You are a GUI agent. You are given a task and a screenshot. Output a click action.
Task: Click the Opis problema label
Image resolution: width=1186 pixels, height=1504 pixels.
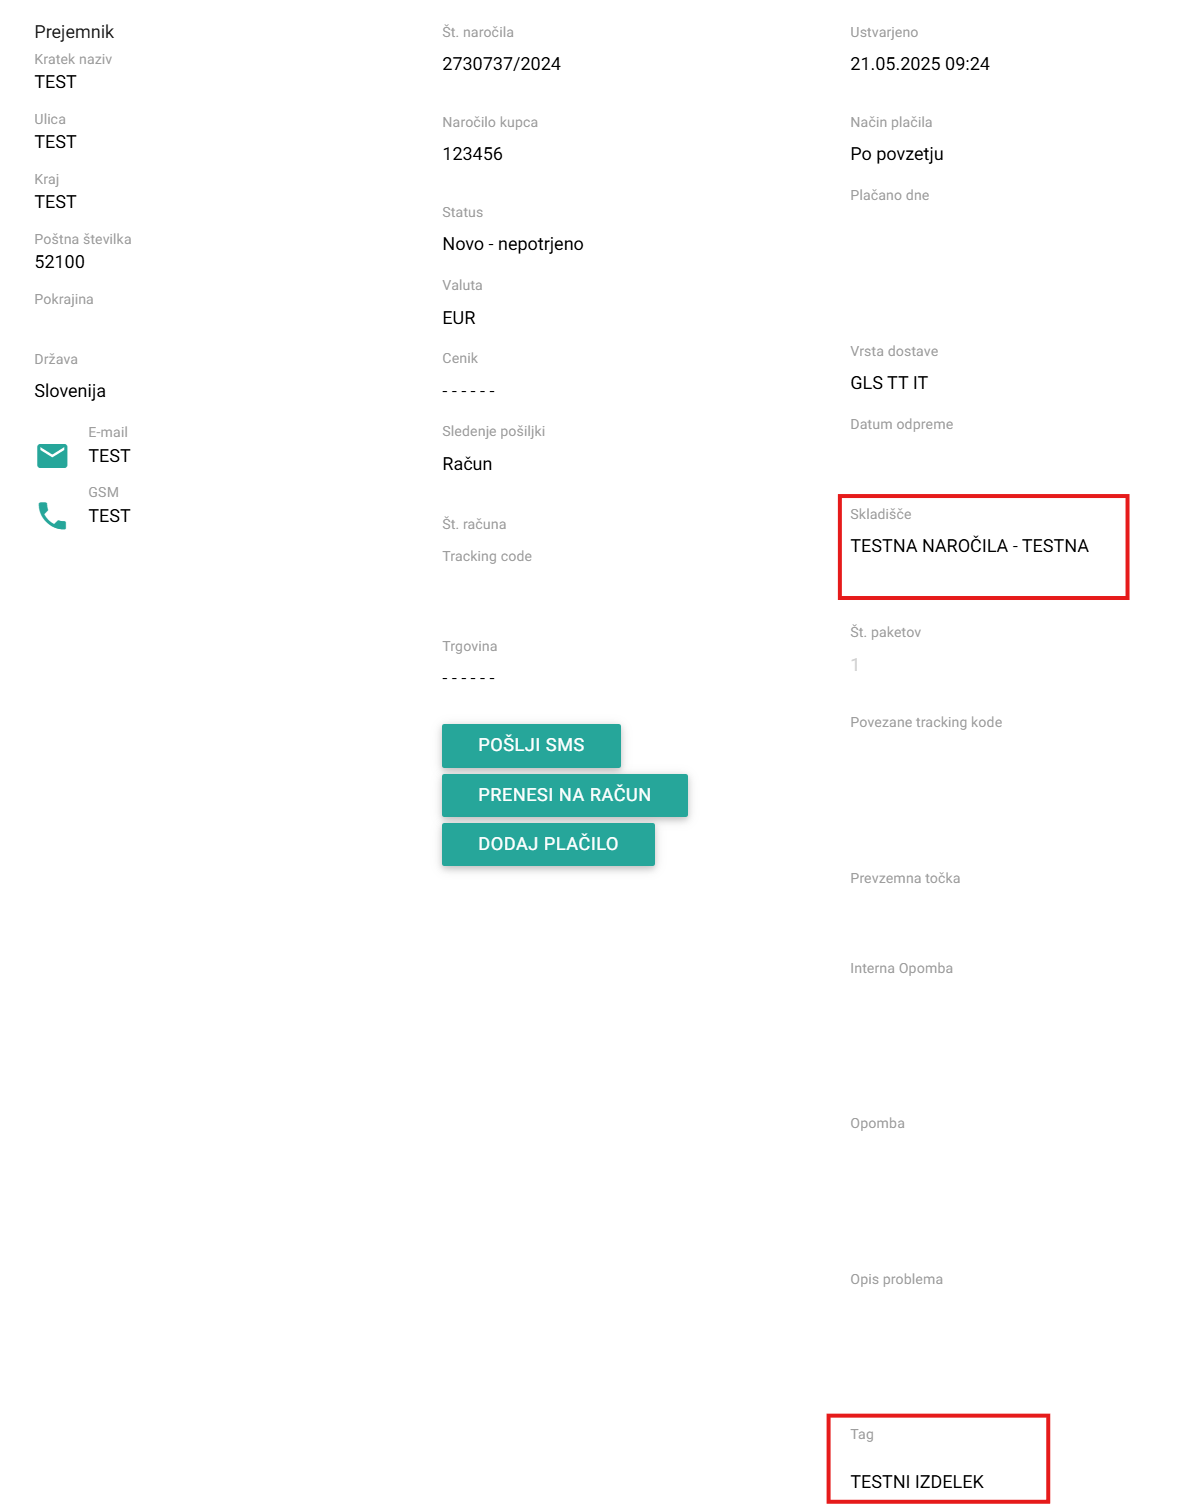pos(896,1279)
